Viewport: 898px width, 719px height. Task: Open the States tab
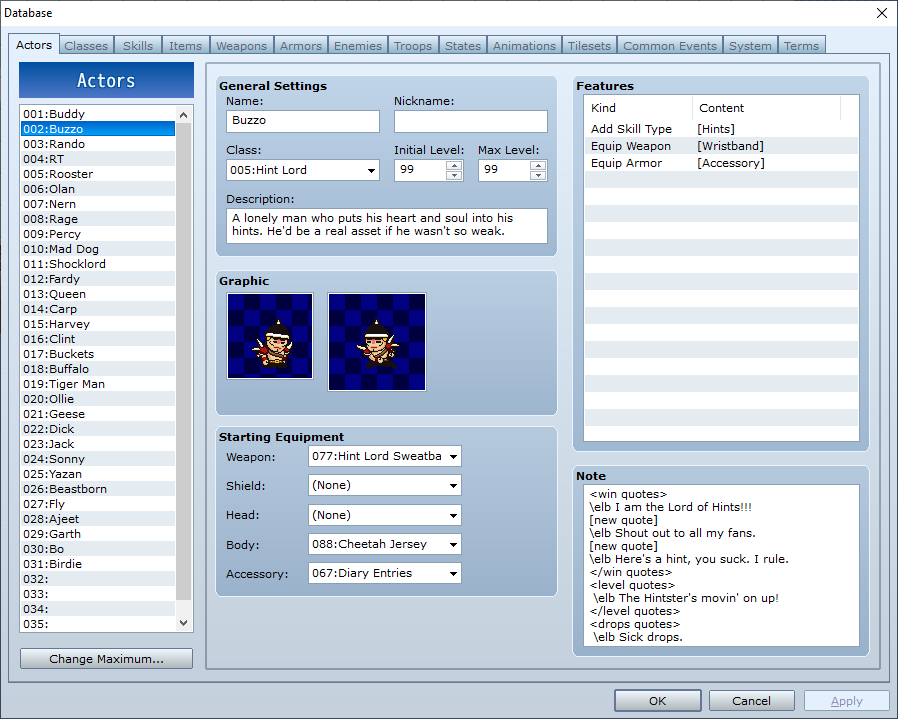point(463,46)
